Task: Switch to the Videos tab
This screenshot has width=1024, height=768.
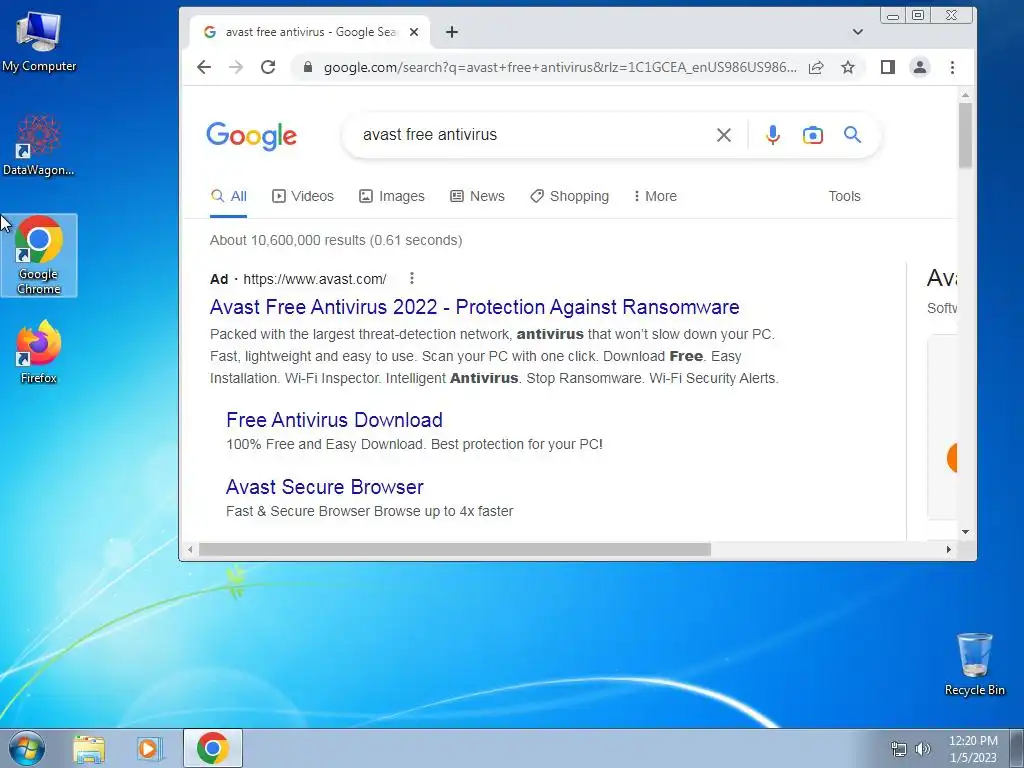Action: (x=303, y=196)
